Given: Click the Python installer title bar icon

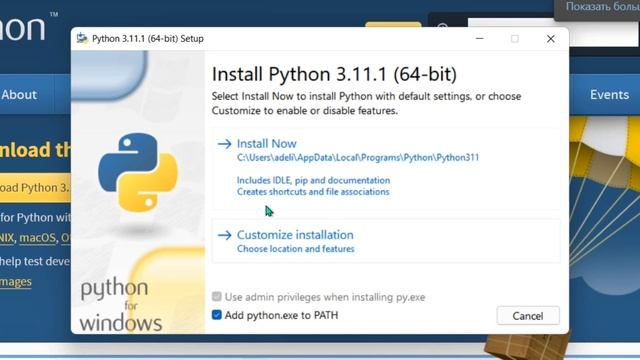Looking at the screenshot, I should coord(82,38).
